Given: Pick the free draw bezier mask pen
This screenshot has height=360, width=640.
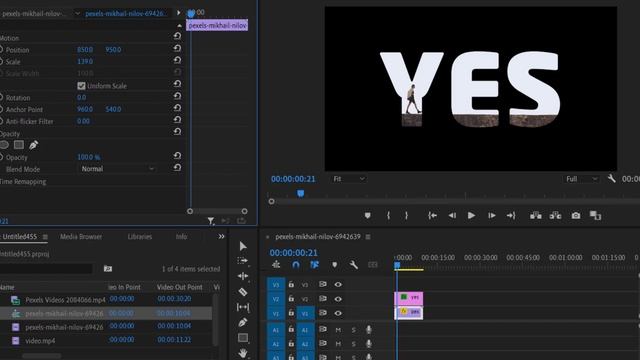Looking at the screenshot, I should (x=33, y=144).
